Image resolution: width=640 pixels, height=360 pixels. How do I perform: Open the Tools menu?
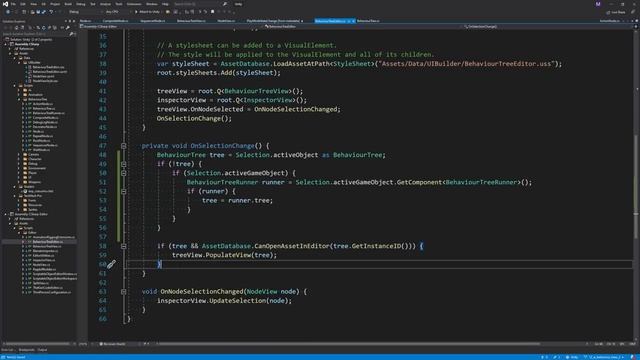coord(118,4)
